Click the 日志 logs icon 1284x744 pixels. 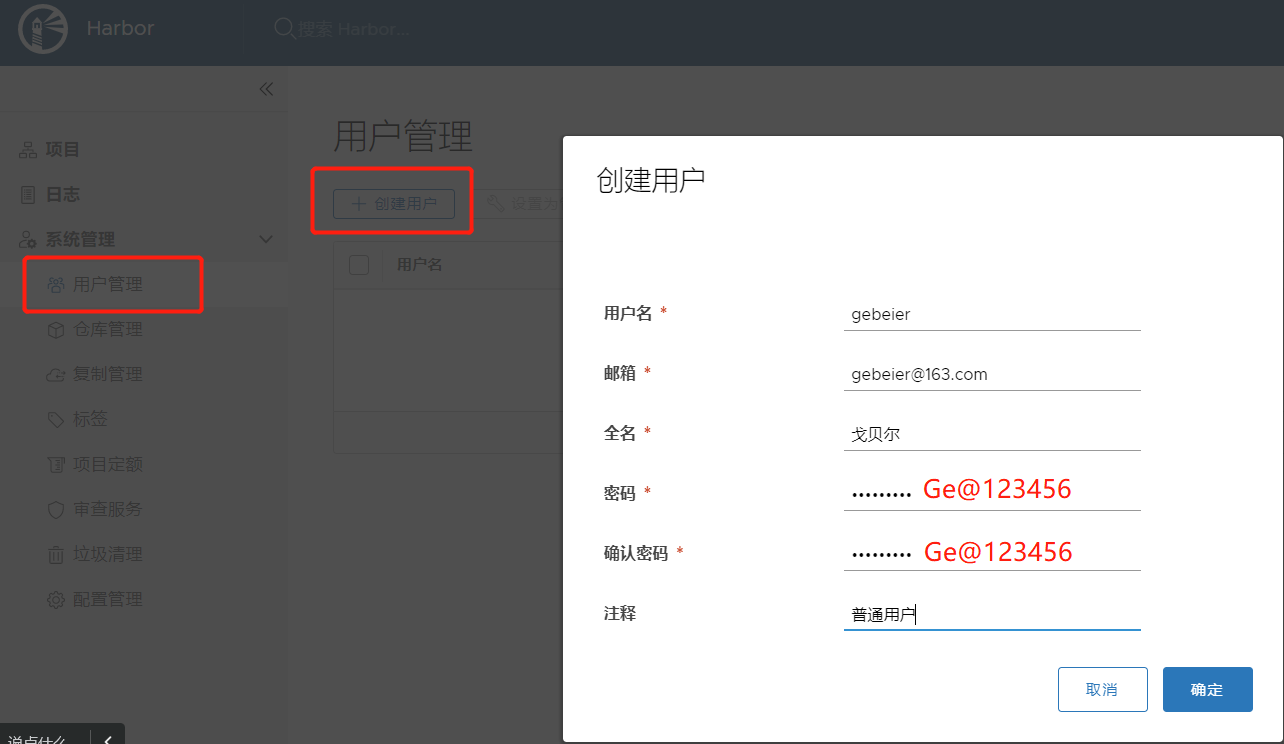(x=28, y=195)
